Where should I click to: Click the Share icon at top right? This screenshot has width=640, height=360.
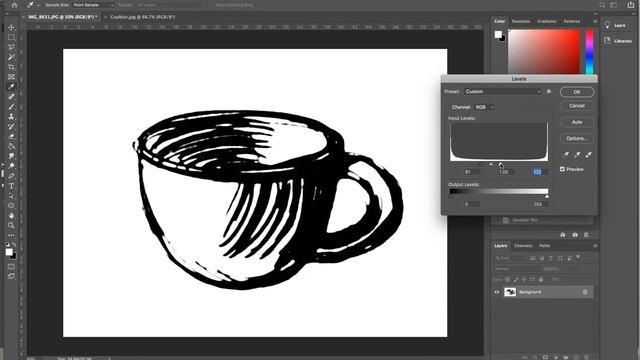631,5
